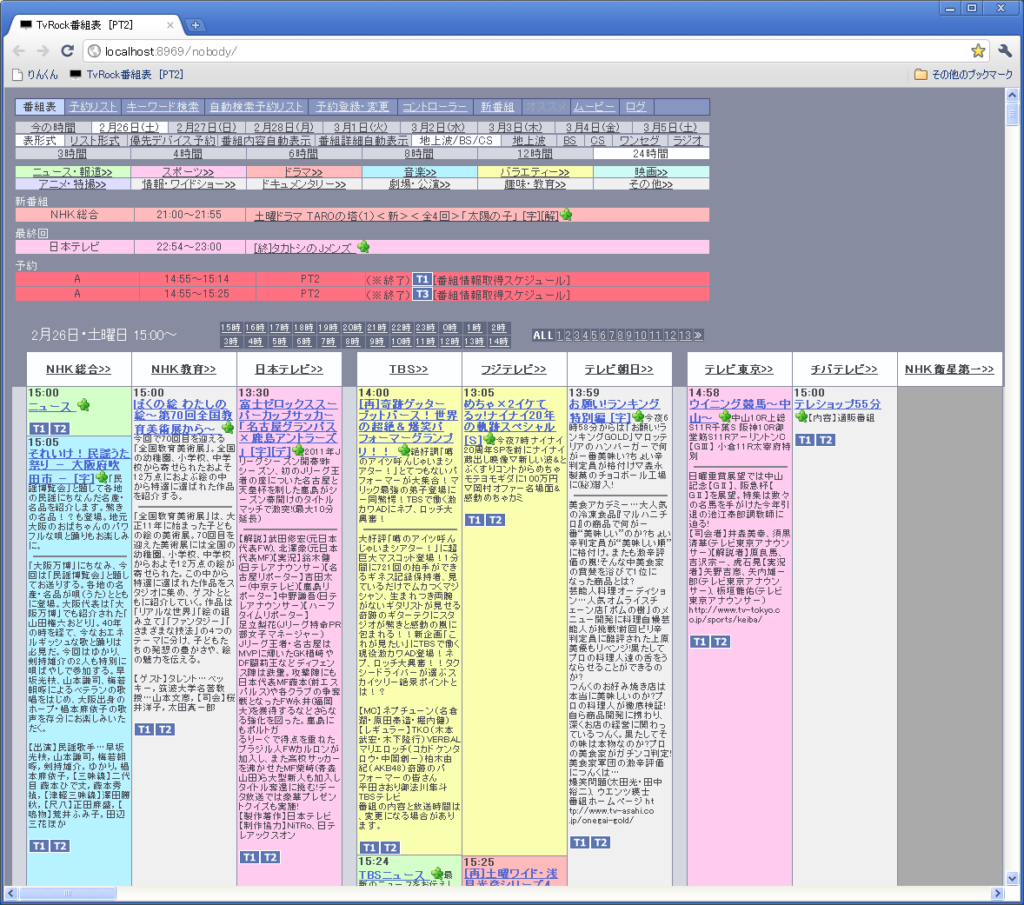Image resolution: width=1024 pixels, height=905 pixels.
Task: Click the T3 tuner icon in 予約 list
Action: 422,294
